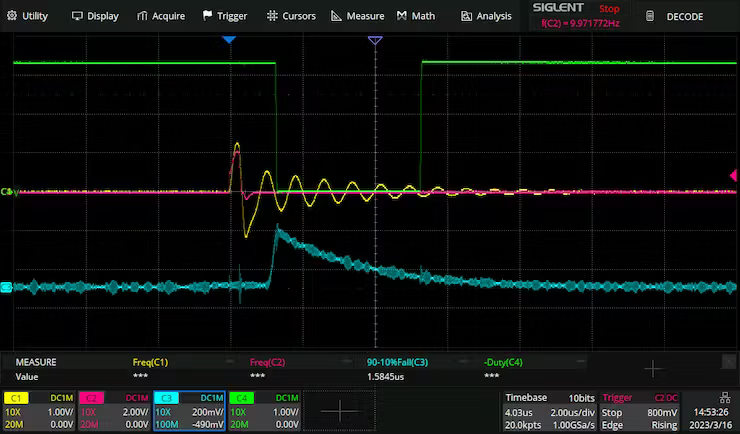740x434 pixels.
Task: Click the 800mV trigger level value
Action: click(662, 412)
